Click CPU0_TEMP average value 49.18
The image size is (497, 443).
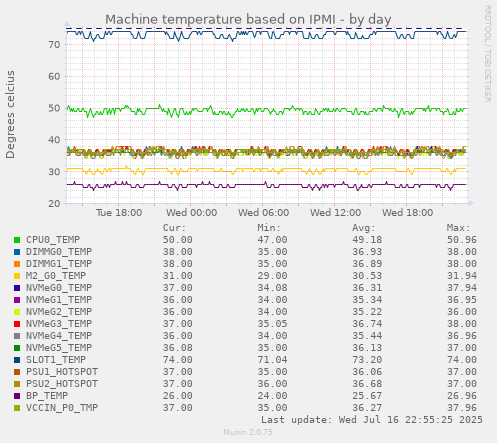click(367, 240)
